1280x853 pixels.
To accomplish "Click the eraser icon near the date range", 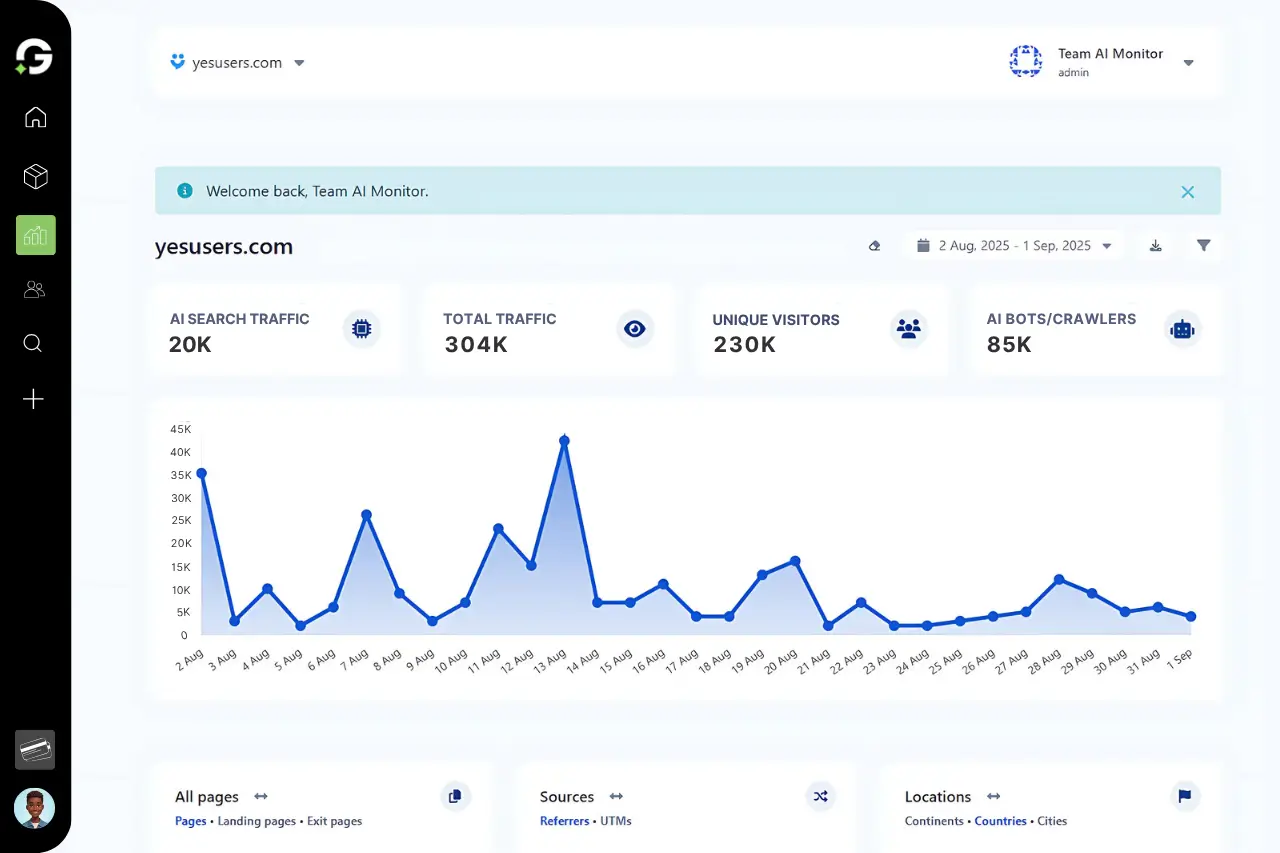I will (x=874, y=245).
